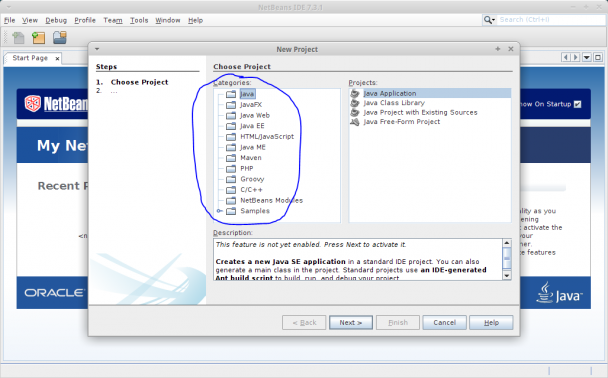Click the Next button
Viewport: 608px width, 378px height.
click(351, 323)
